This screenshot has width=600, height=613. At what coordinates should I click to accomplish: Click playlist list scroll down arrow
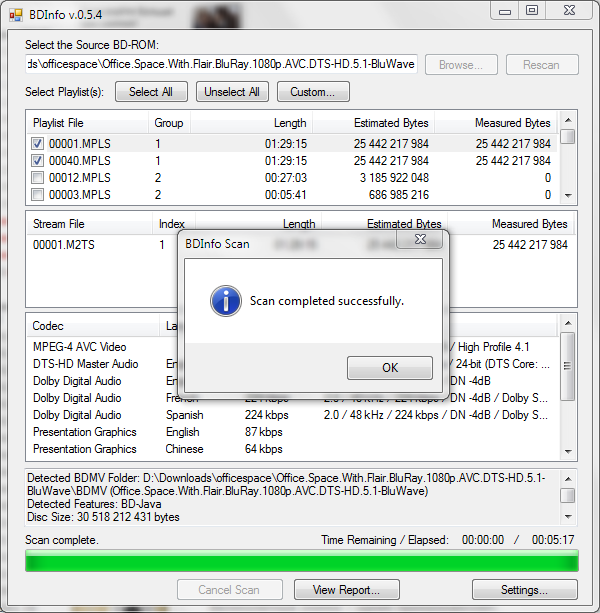click(568, 195)
